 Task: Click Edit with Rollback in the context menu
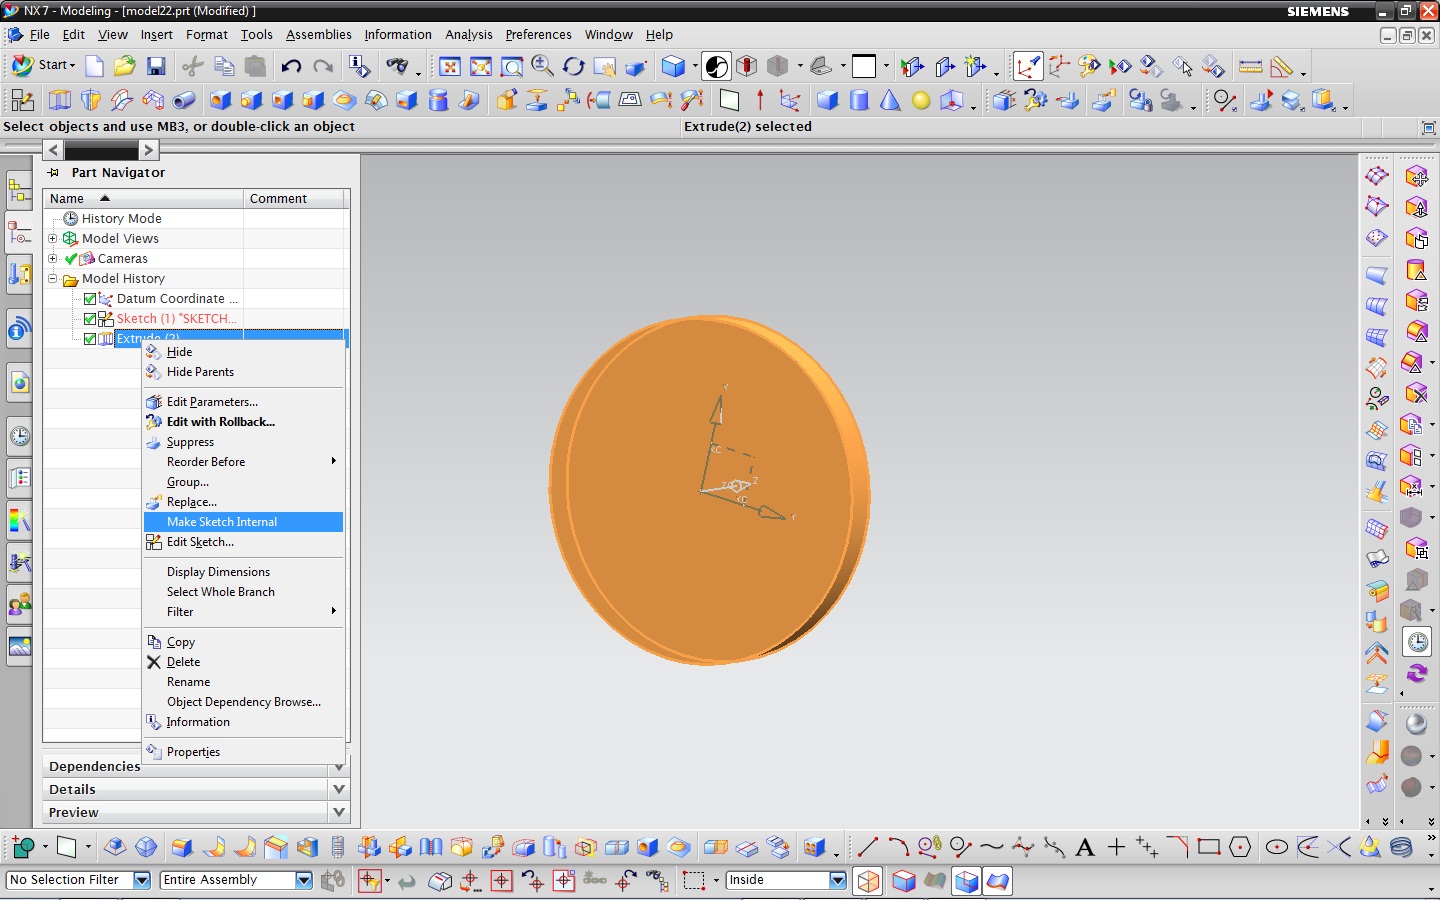pos(221,421)
